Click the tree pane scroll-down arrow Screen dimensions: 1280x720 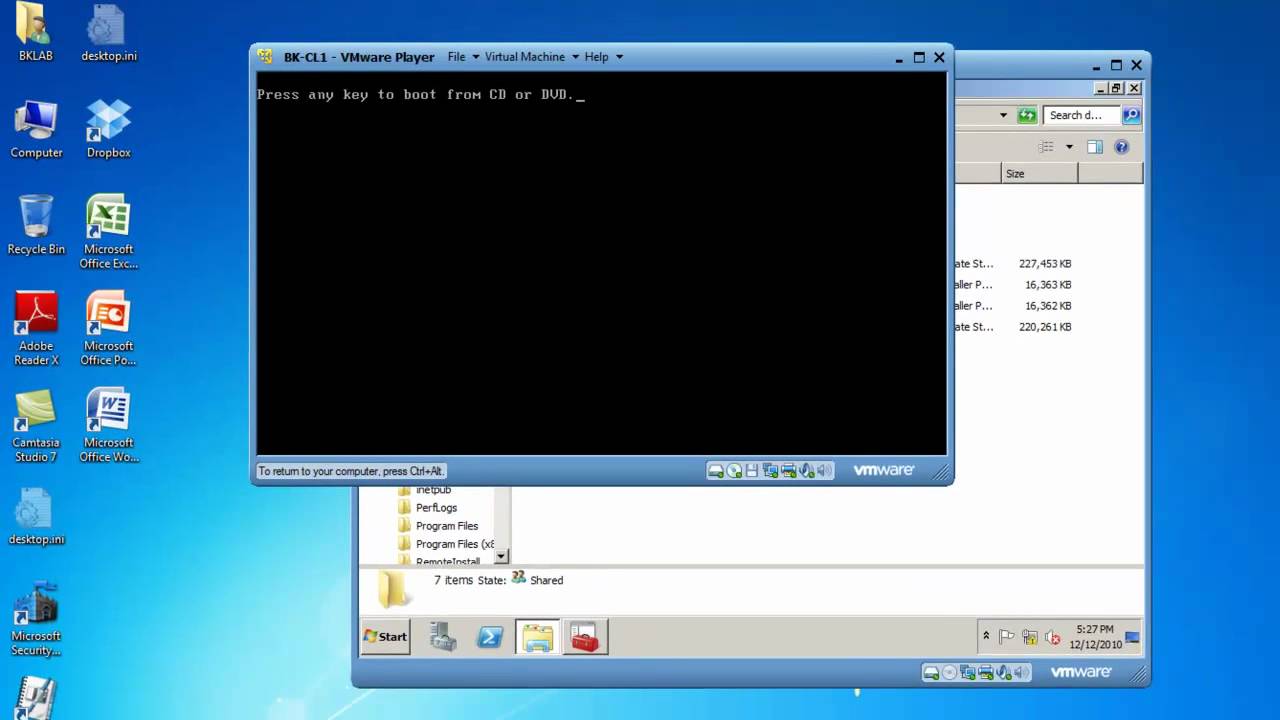(502, 556)
